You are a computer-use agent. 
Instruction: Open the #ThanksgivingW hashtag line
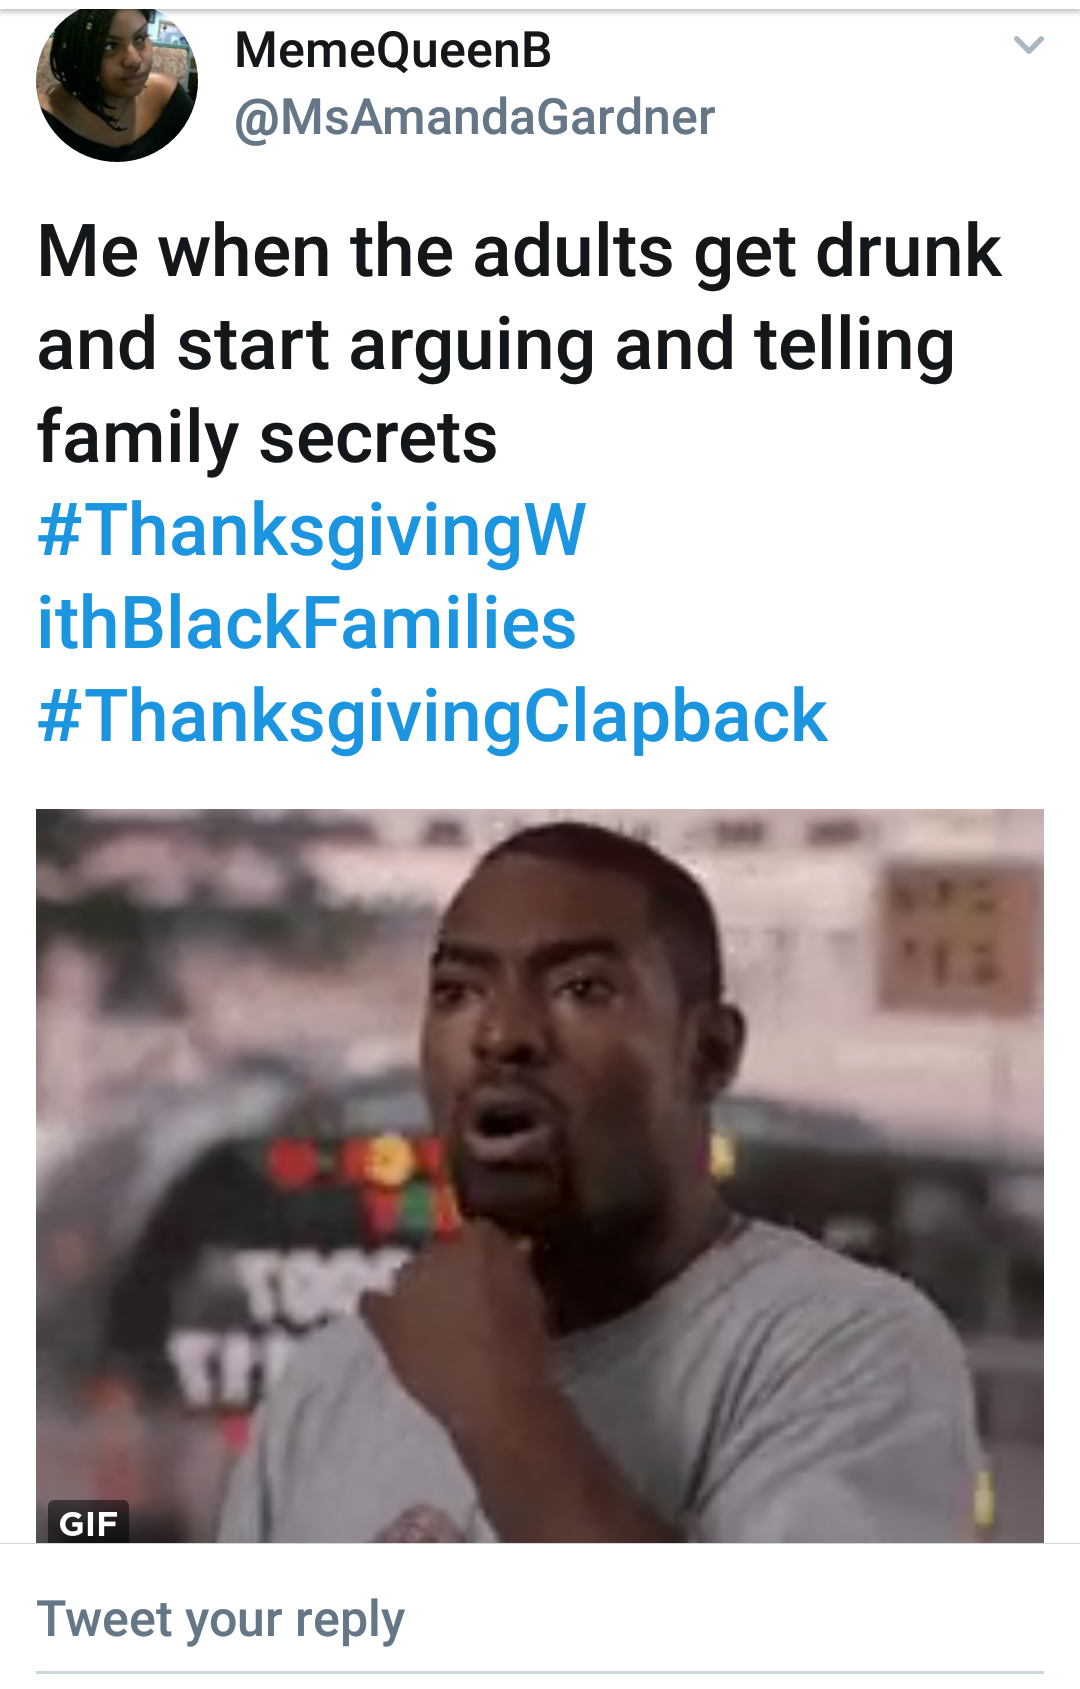pyautogui.click(x=311, y=530)
